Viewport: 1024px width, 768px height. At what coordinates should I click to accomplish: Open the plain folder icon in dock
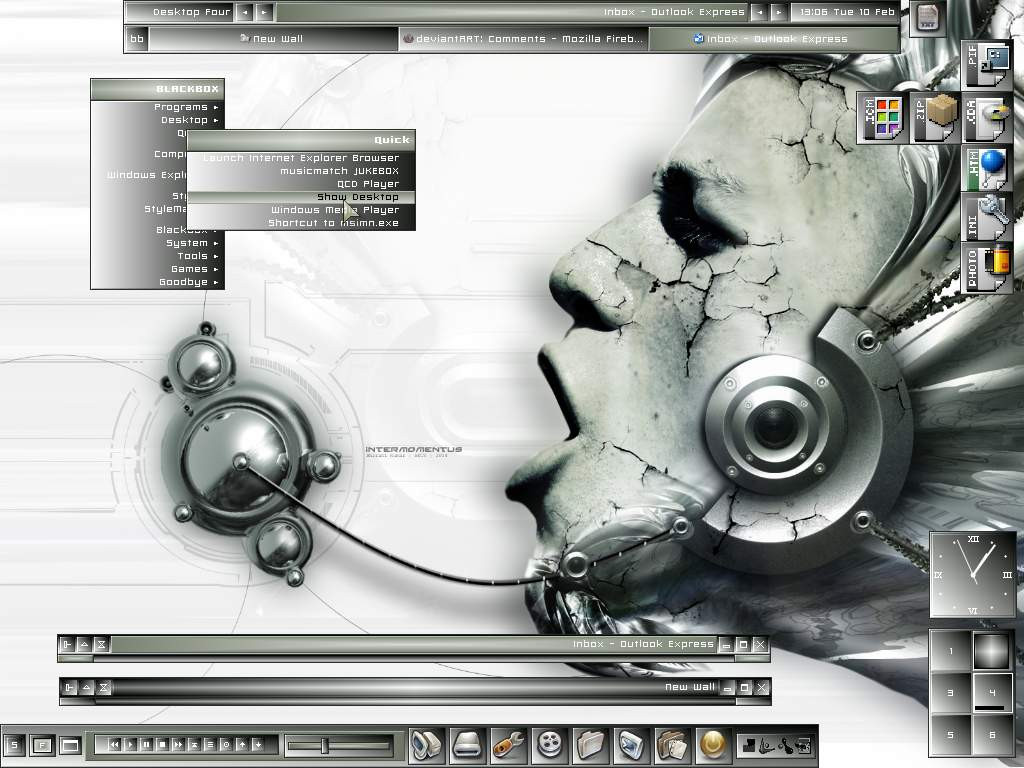pos(590,744)
